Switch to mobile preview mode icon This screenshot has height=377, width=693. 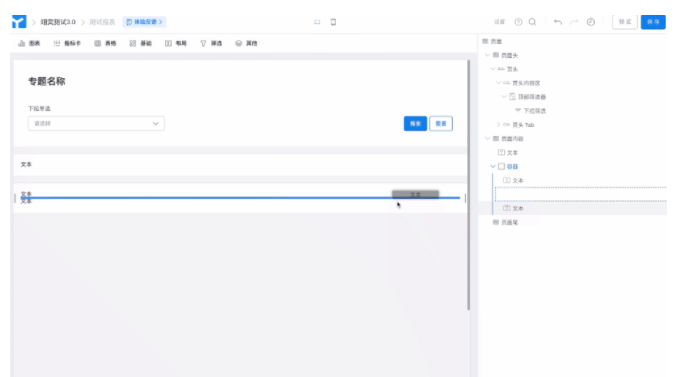[333, 22]
